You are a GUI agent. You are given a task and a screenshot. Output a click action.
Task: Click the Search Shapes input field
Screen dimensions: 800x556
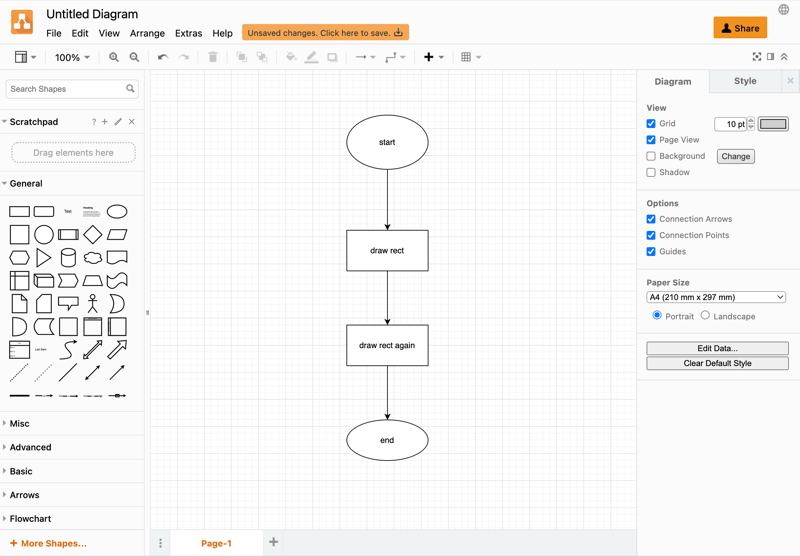[x=72, y=89]
